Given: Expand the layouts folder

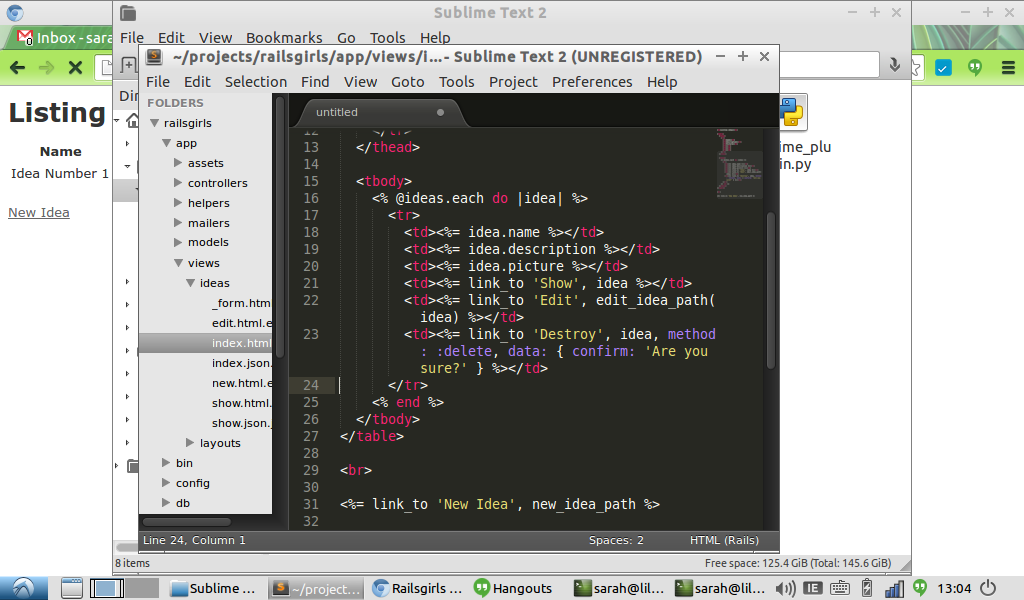Looking at the screenshot, I should 190,443.
